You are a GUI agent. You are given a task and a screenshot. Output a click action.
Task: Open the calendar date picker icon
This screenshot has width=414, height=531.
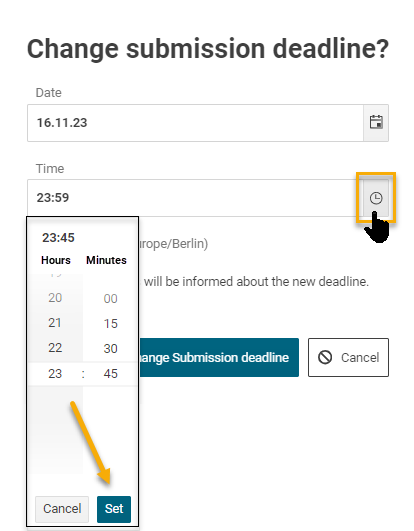(376, 123)
